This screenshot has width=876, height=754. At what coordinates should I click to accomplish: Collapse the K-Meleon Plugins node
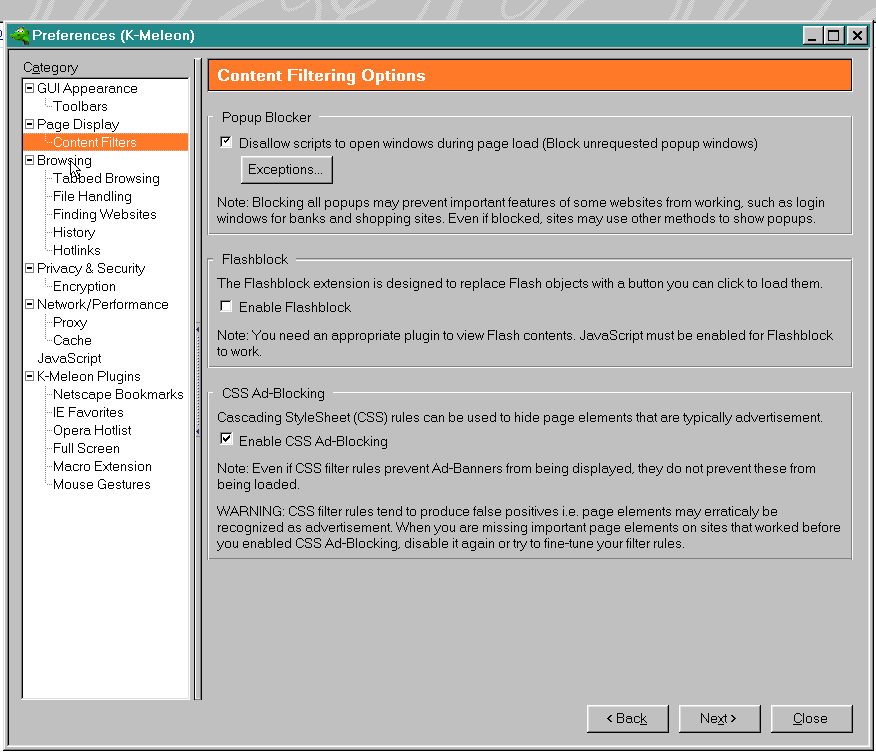click(x=29, y=376)
